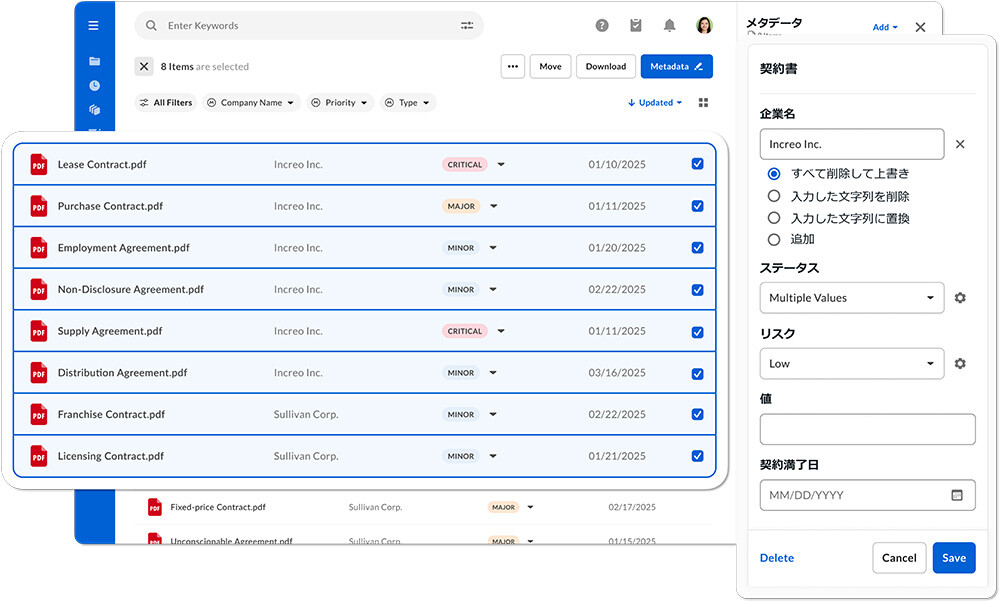This screenshot has height=602, width=1000.
Task: Click the collections stack icon in the sidebar
Action: pyautogui.click(x=93, y=111)
